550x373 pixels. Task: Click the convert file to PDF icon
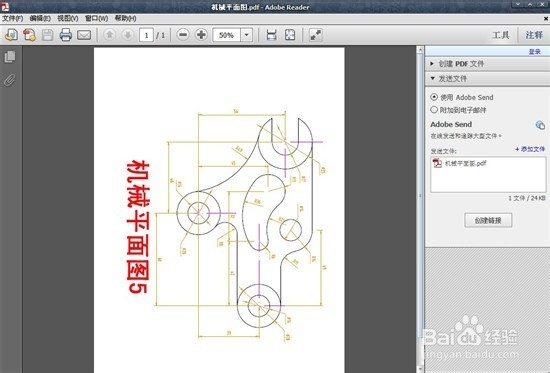(29, 35)
